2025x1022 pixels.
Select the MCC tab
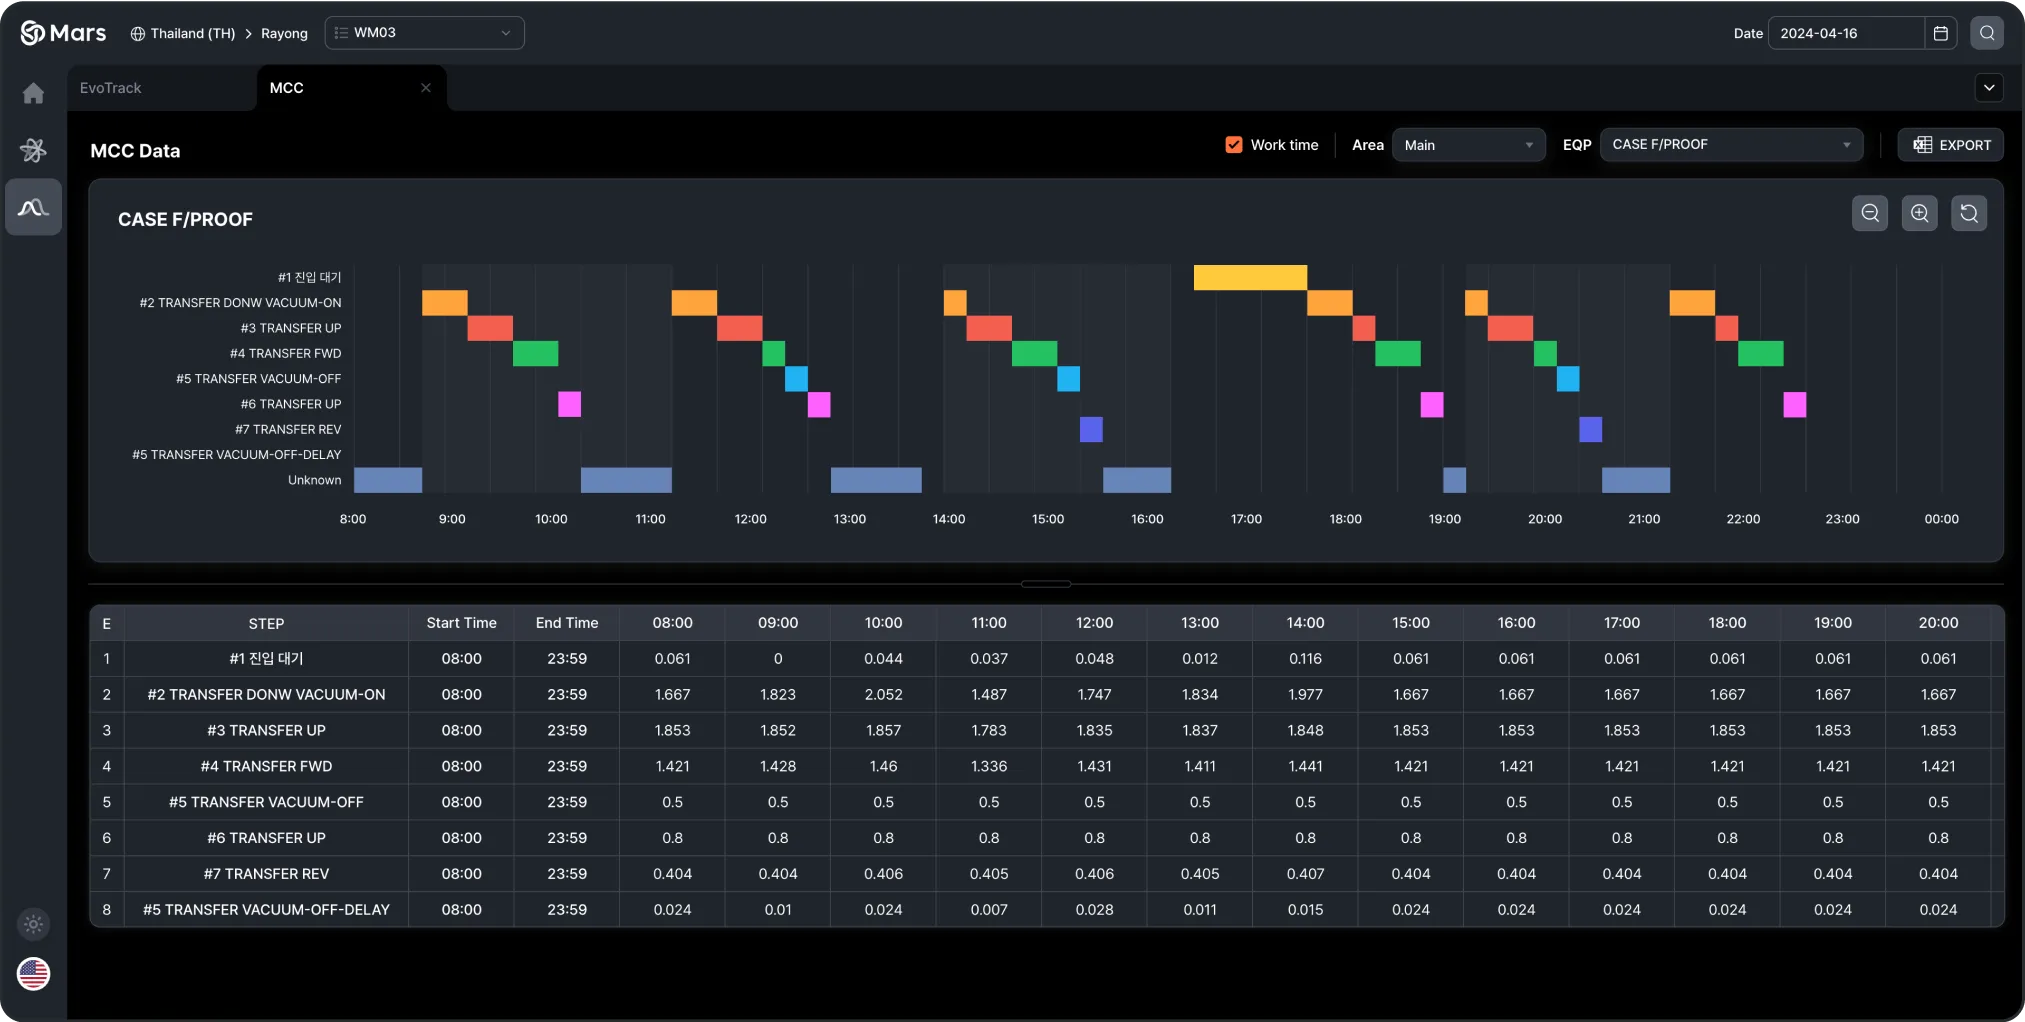pyautogui.click(x=287, y=87)
